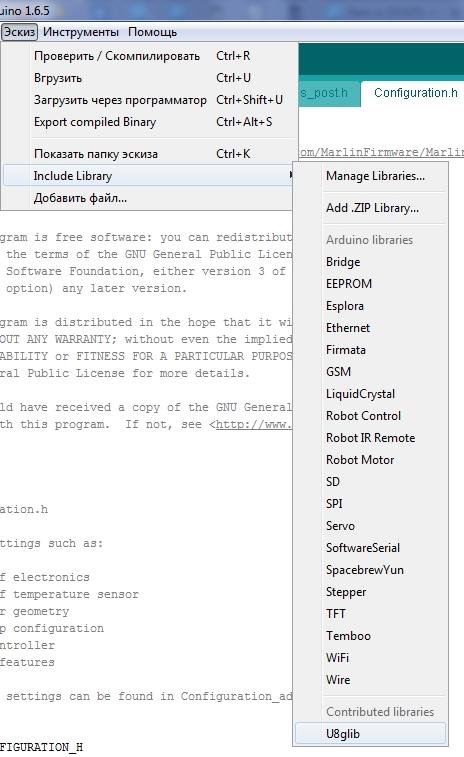Viewport: 464px width, 757px height.
Task: Choose Export compiled Binary
Action: 148,122
